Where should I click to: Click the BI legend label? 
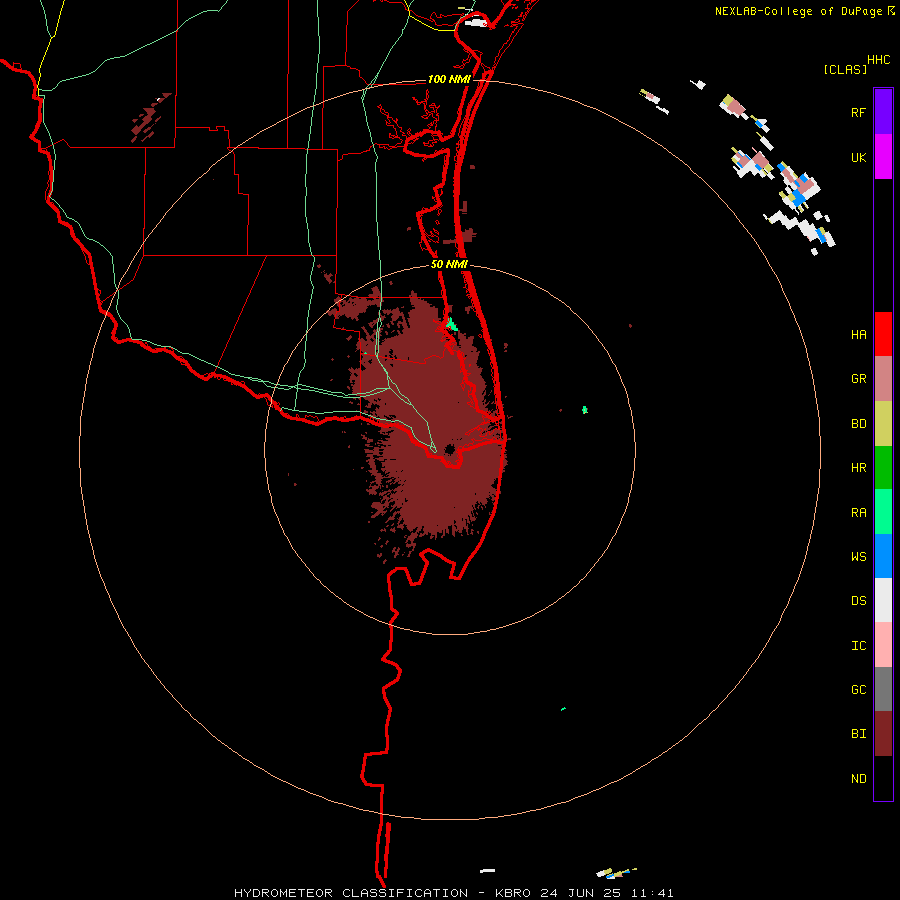pos(858,734)
